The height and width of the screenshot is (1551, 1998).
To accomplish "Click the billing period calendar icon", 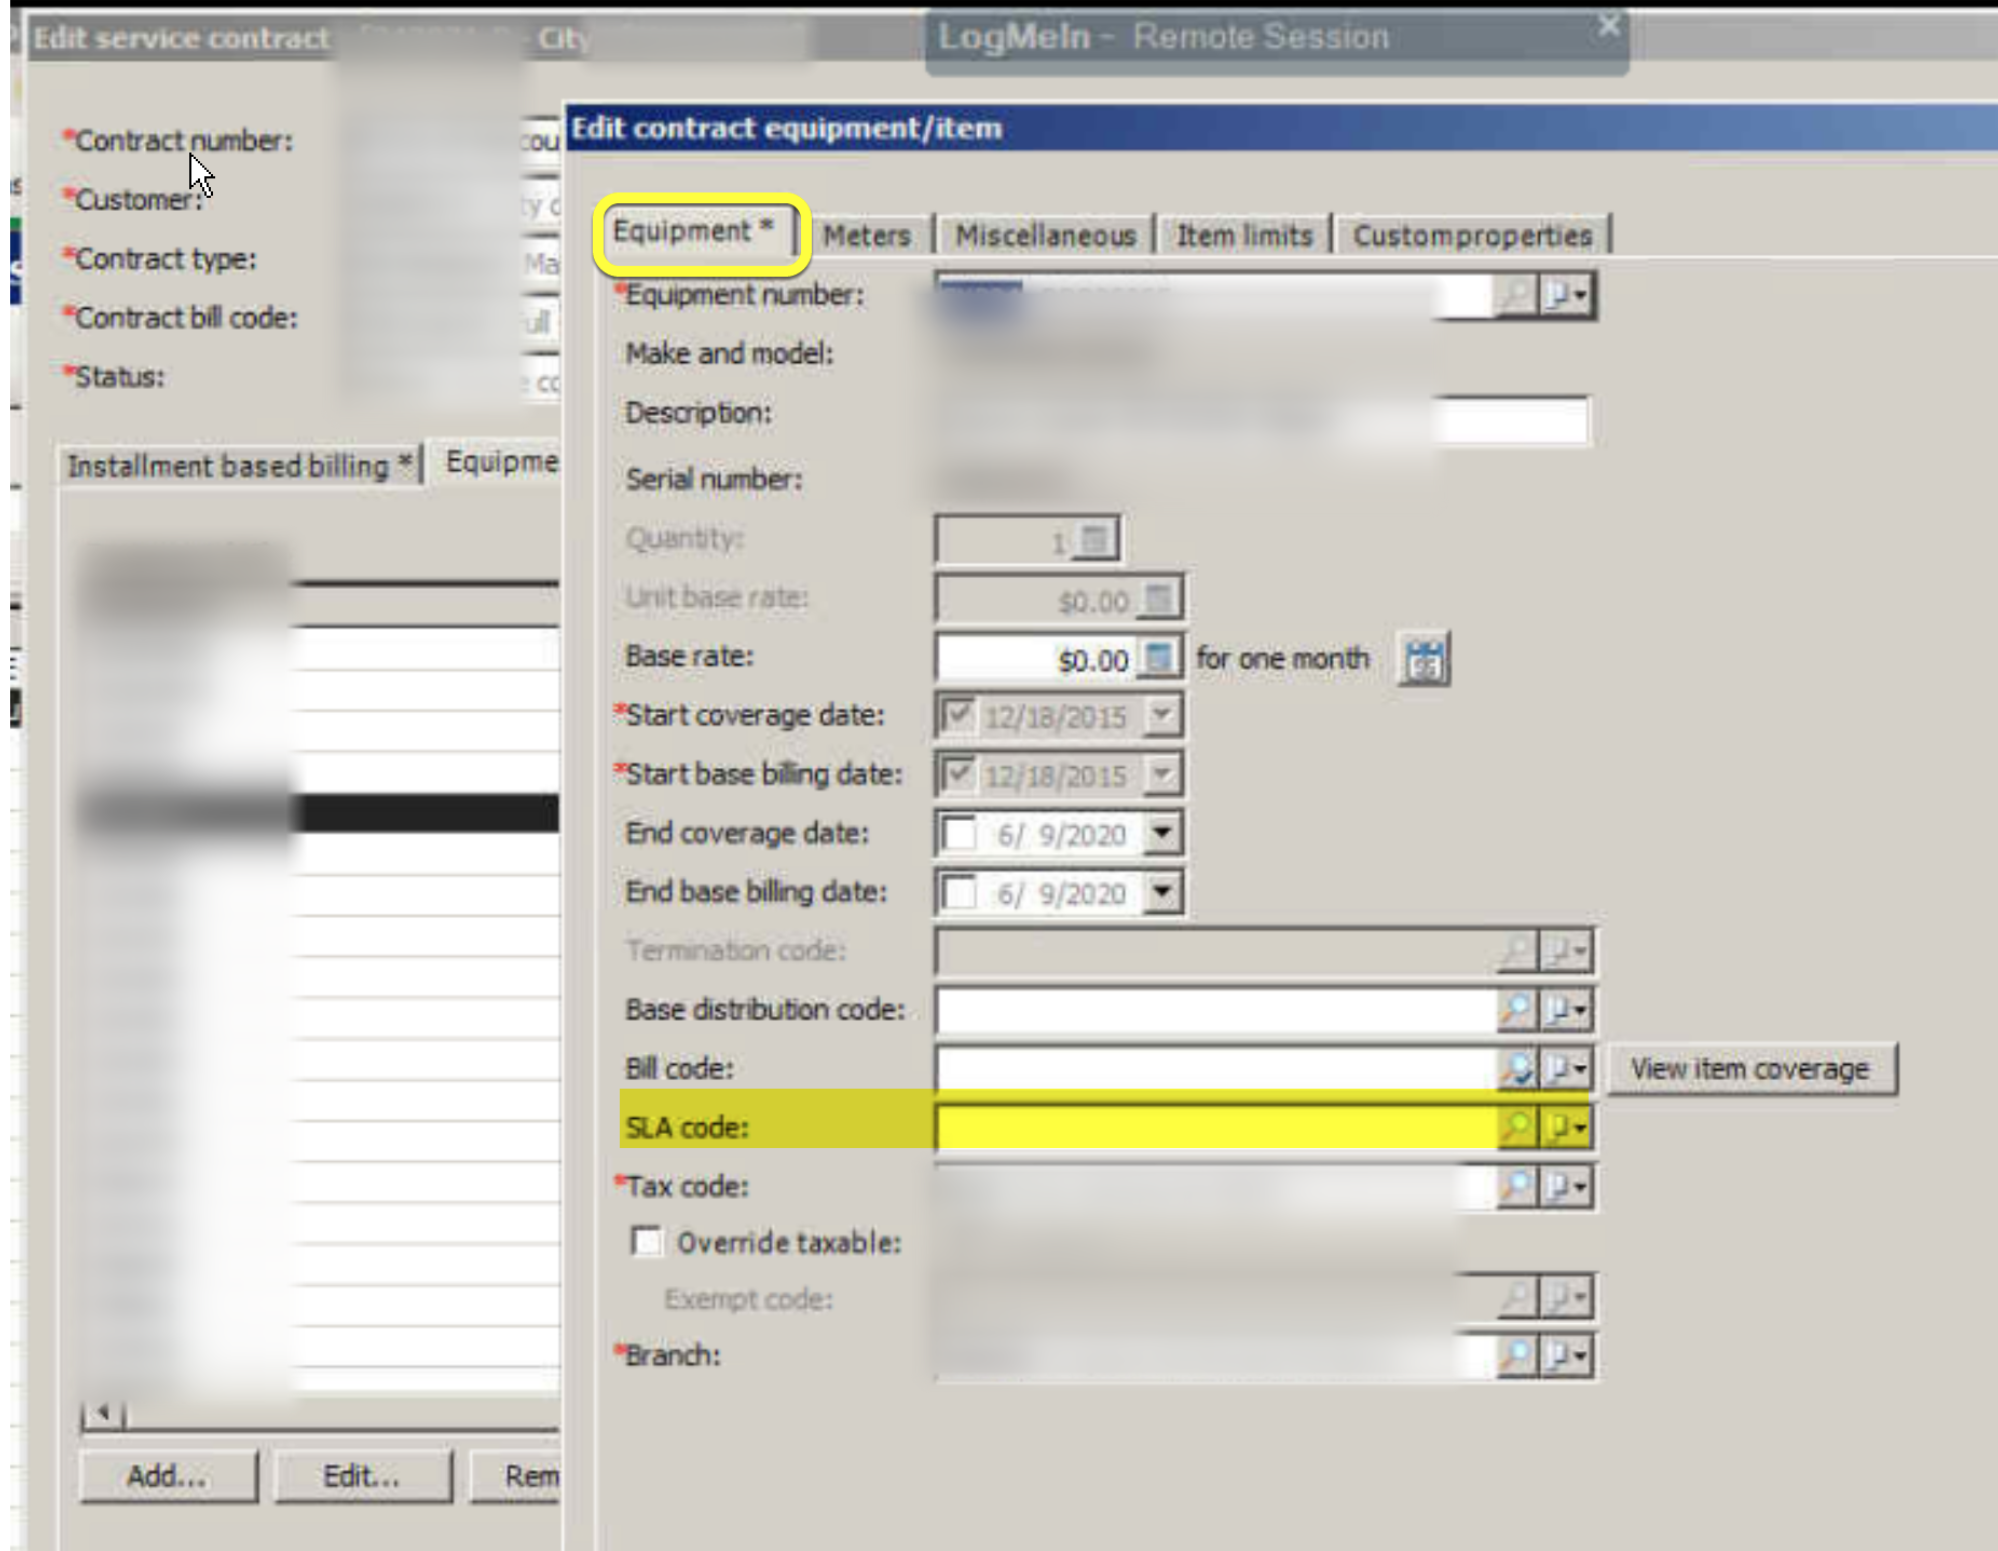I will pyautogui.click(x=1424, y=660).
